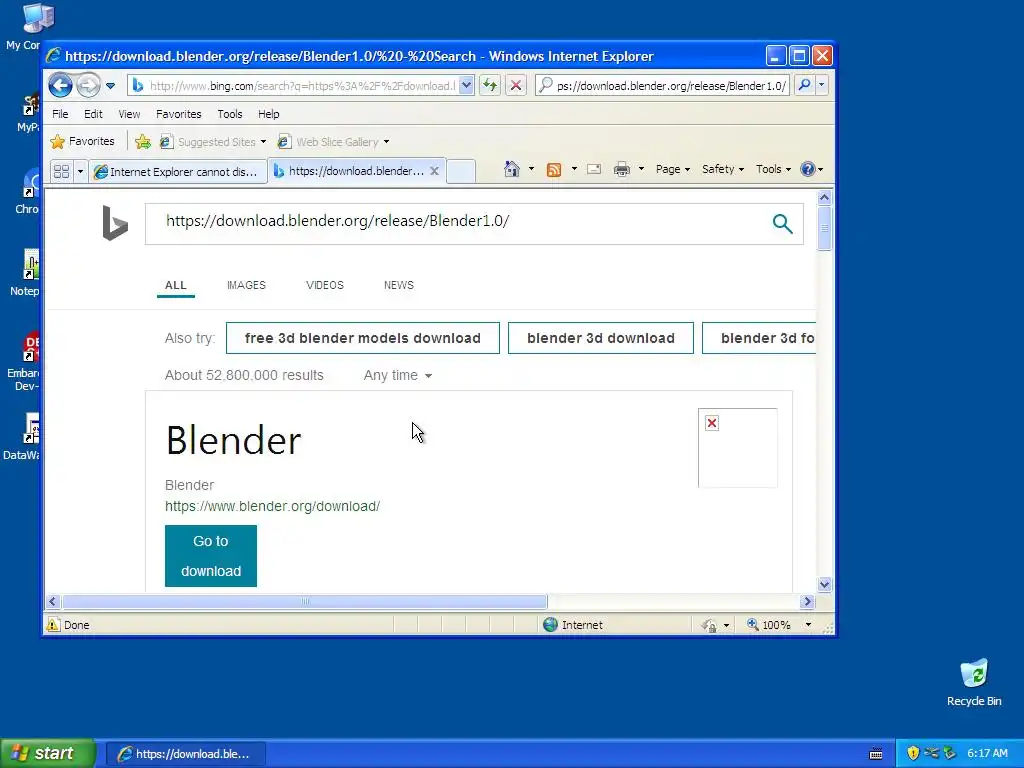This screenshot has height=768, width=1024.
Task: Click the Favorites star button
Action: tap(83, 142)
